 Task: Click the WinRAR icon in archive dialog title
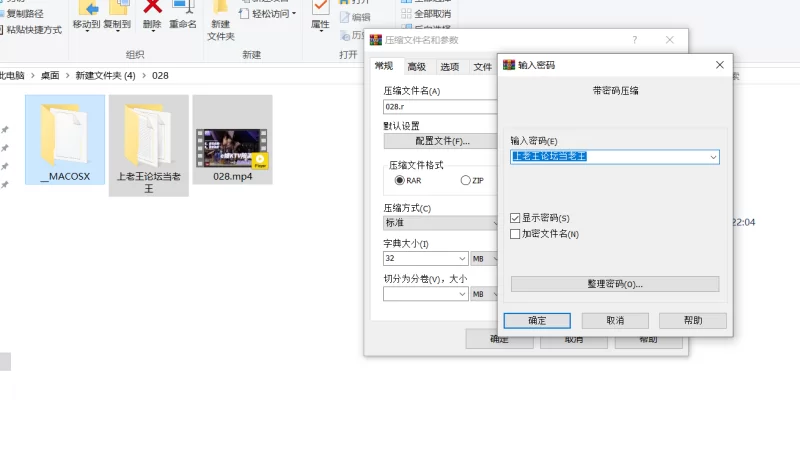click(376, 40)
